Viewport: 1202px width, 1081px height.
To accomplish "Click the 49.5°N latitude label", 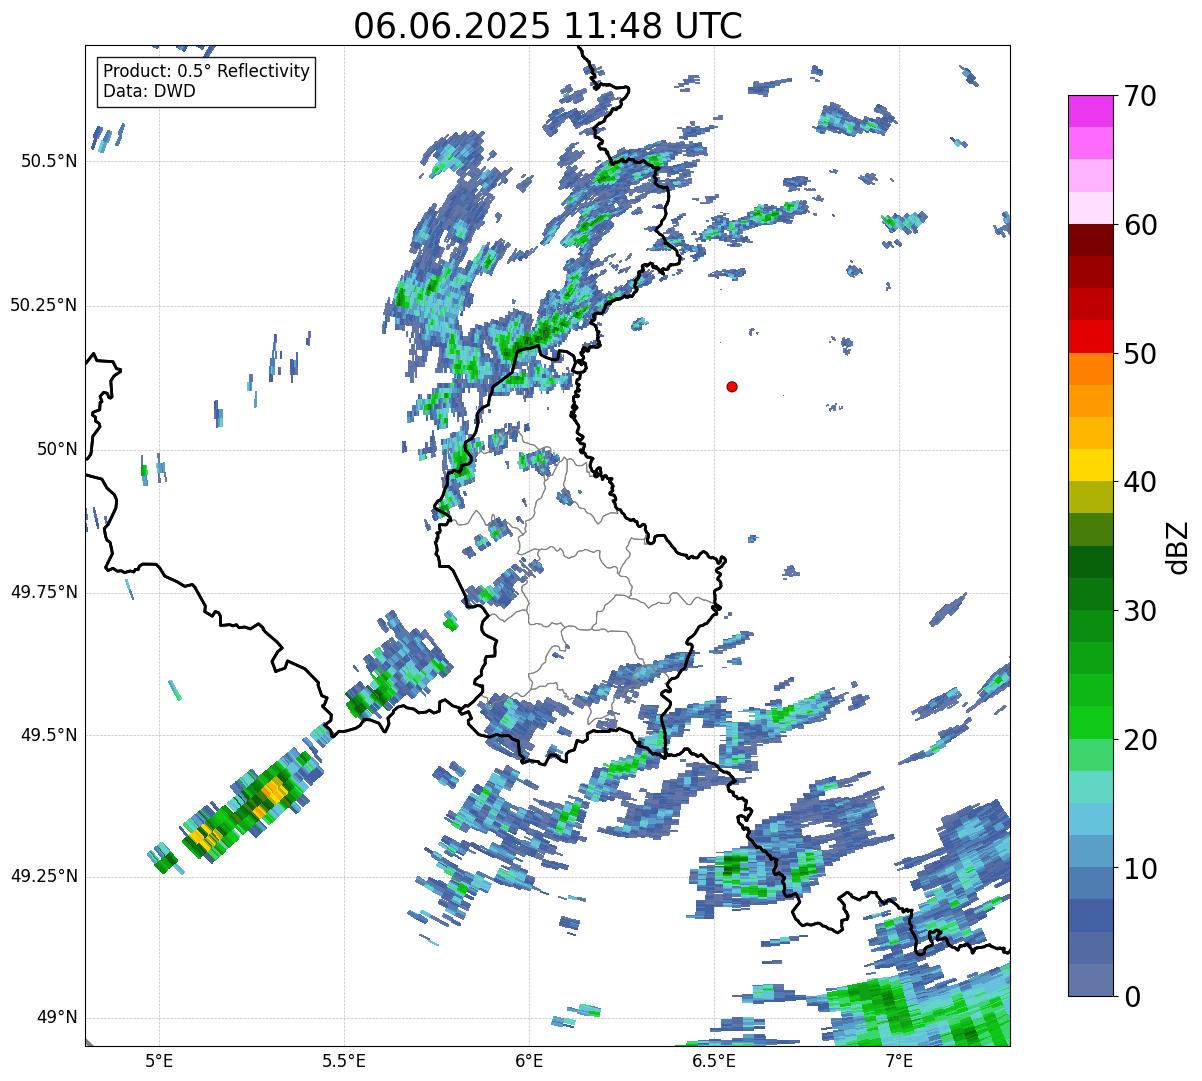I will tap(49, 735).
